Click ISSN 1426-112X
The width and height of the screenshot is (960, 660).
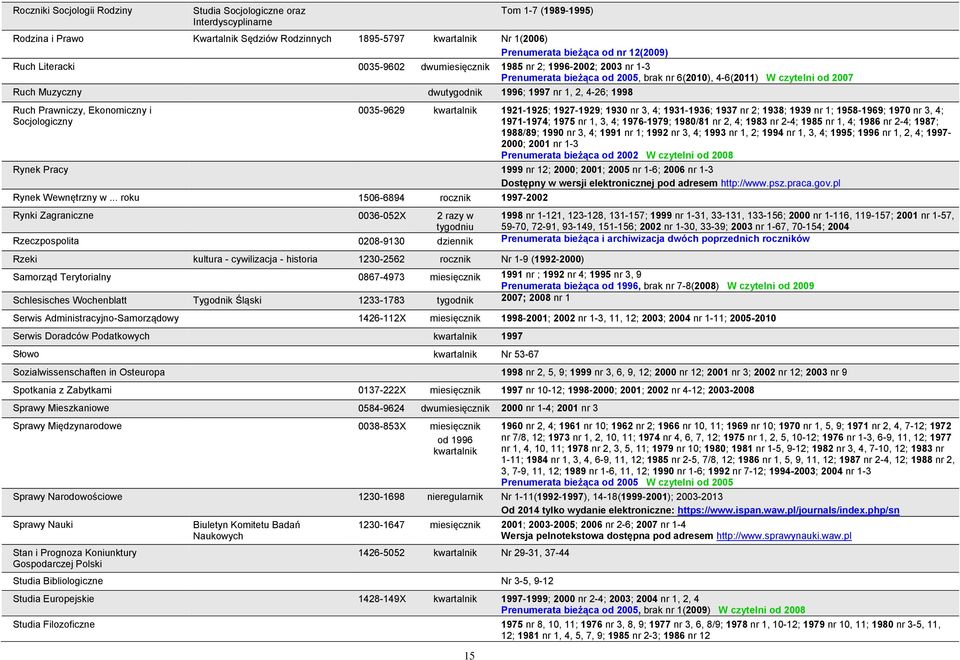pyautogui.click(x=381, y=318)
